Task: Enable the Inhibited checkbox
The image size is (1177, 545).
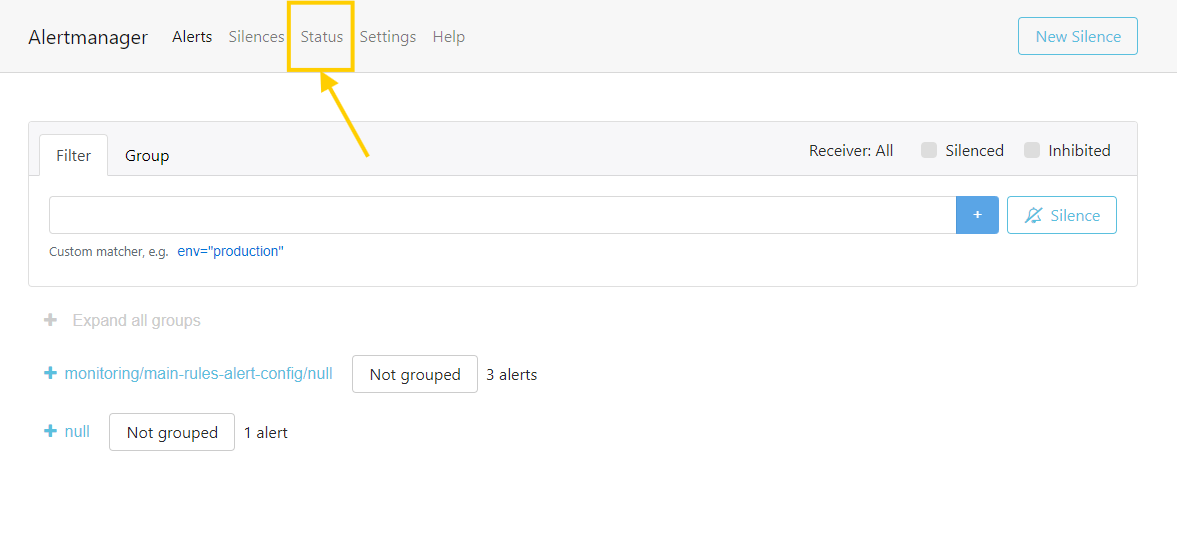Action: [x=1032, y=150]
